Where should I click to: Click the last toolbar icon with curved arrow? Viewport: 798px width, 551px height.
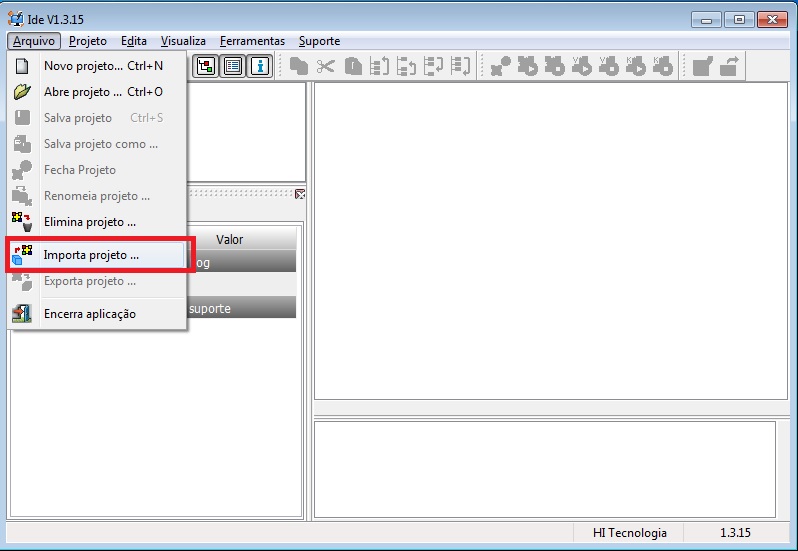729,66
